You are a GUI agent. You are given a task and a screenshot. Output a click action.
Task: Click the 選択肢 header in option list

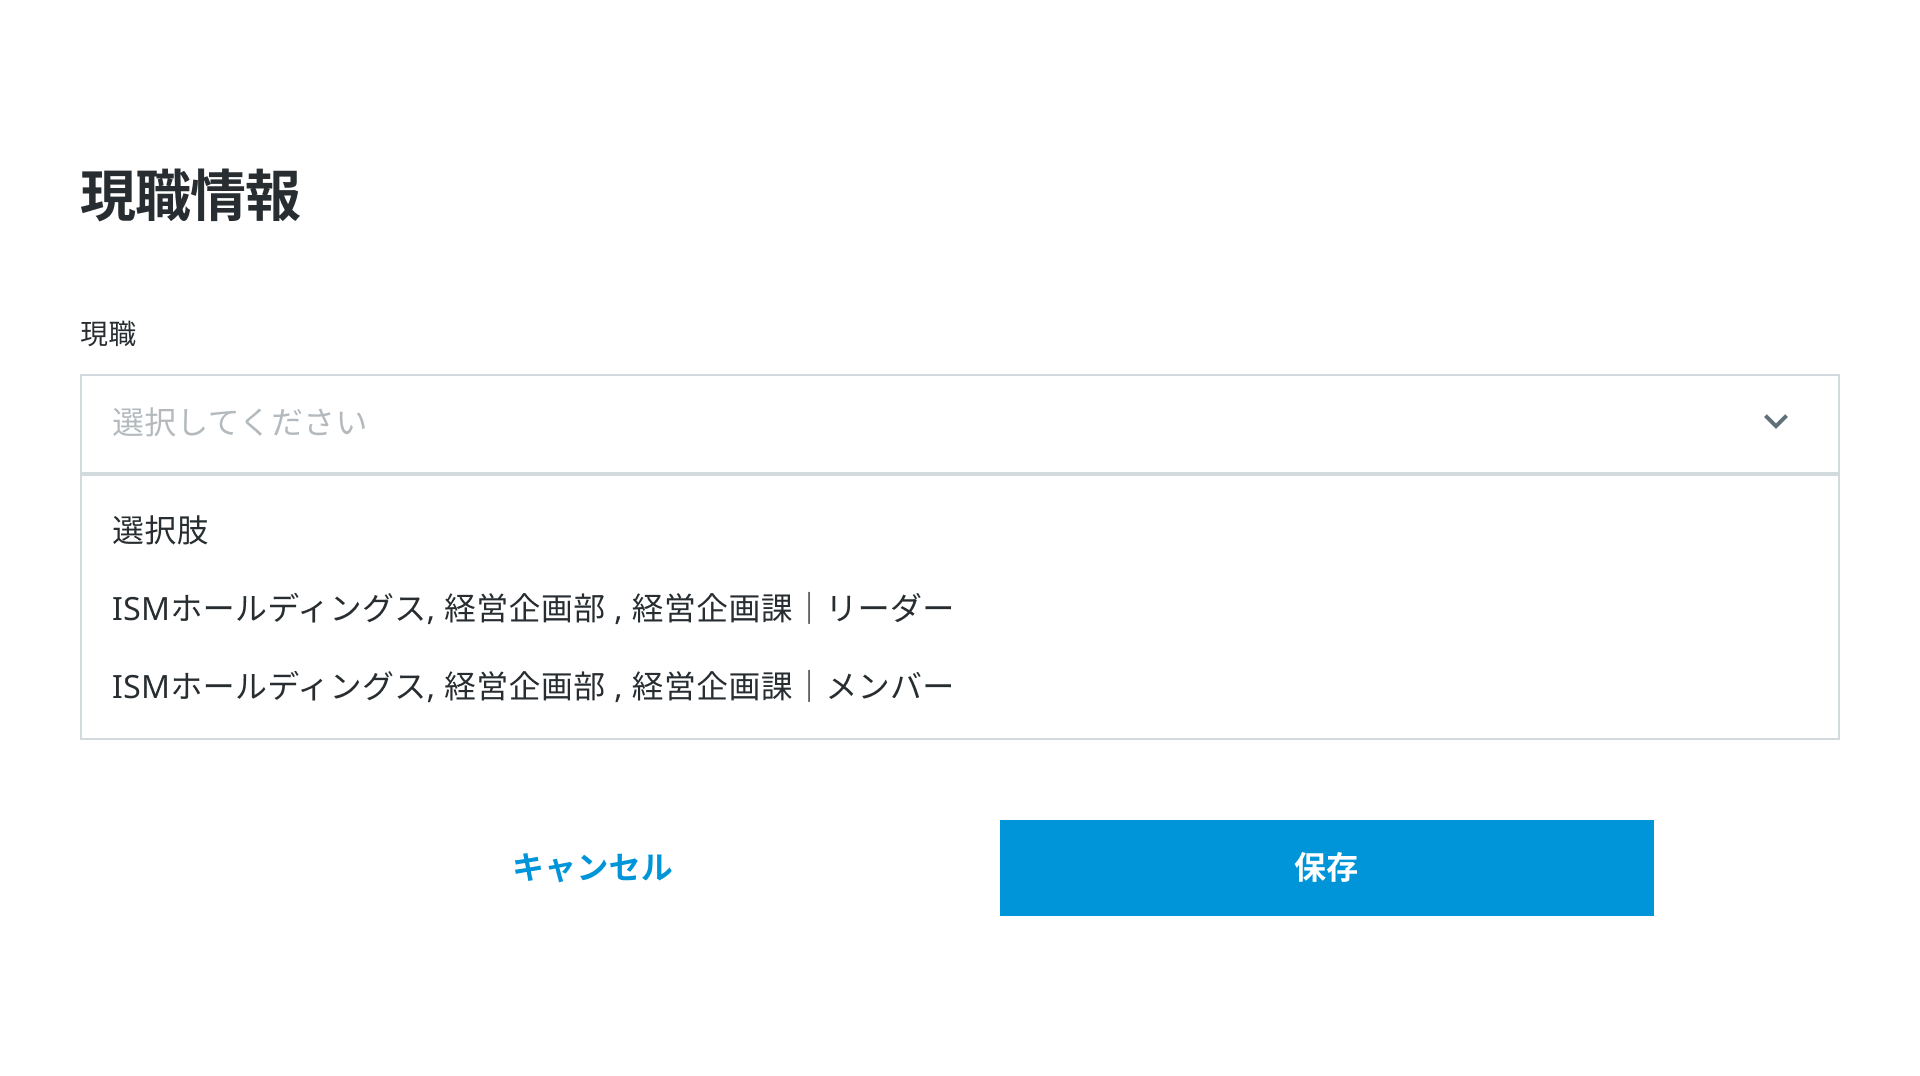160,530
